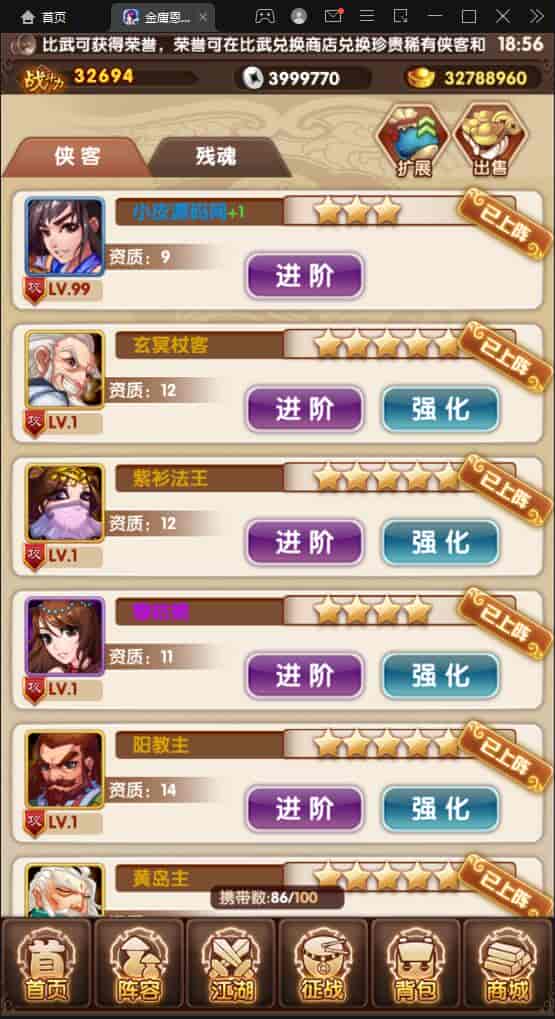Screen dimensions: 555x1019
Task: Switch to the 残魂 tab
Action: tap(216, 157)
